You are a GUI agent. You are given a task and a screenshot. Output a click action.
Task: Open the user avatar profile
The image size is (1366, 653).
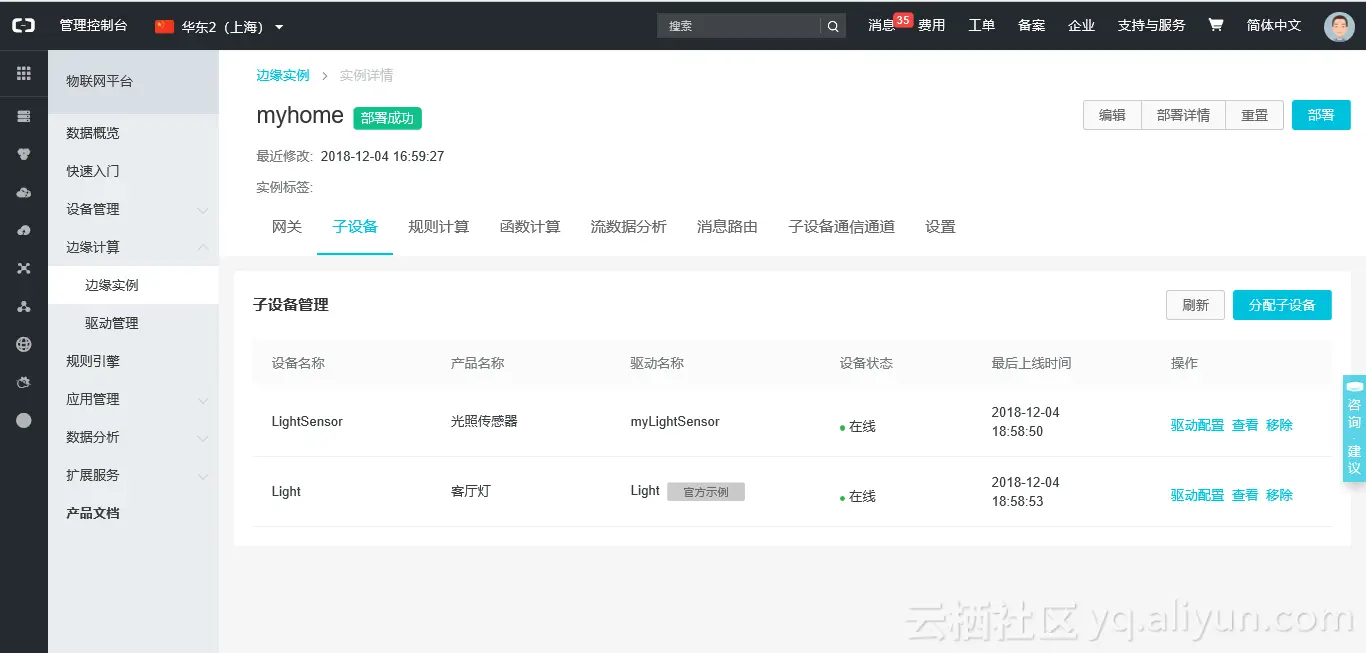1339,26
